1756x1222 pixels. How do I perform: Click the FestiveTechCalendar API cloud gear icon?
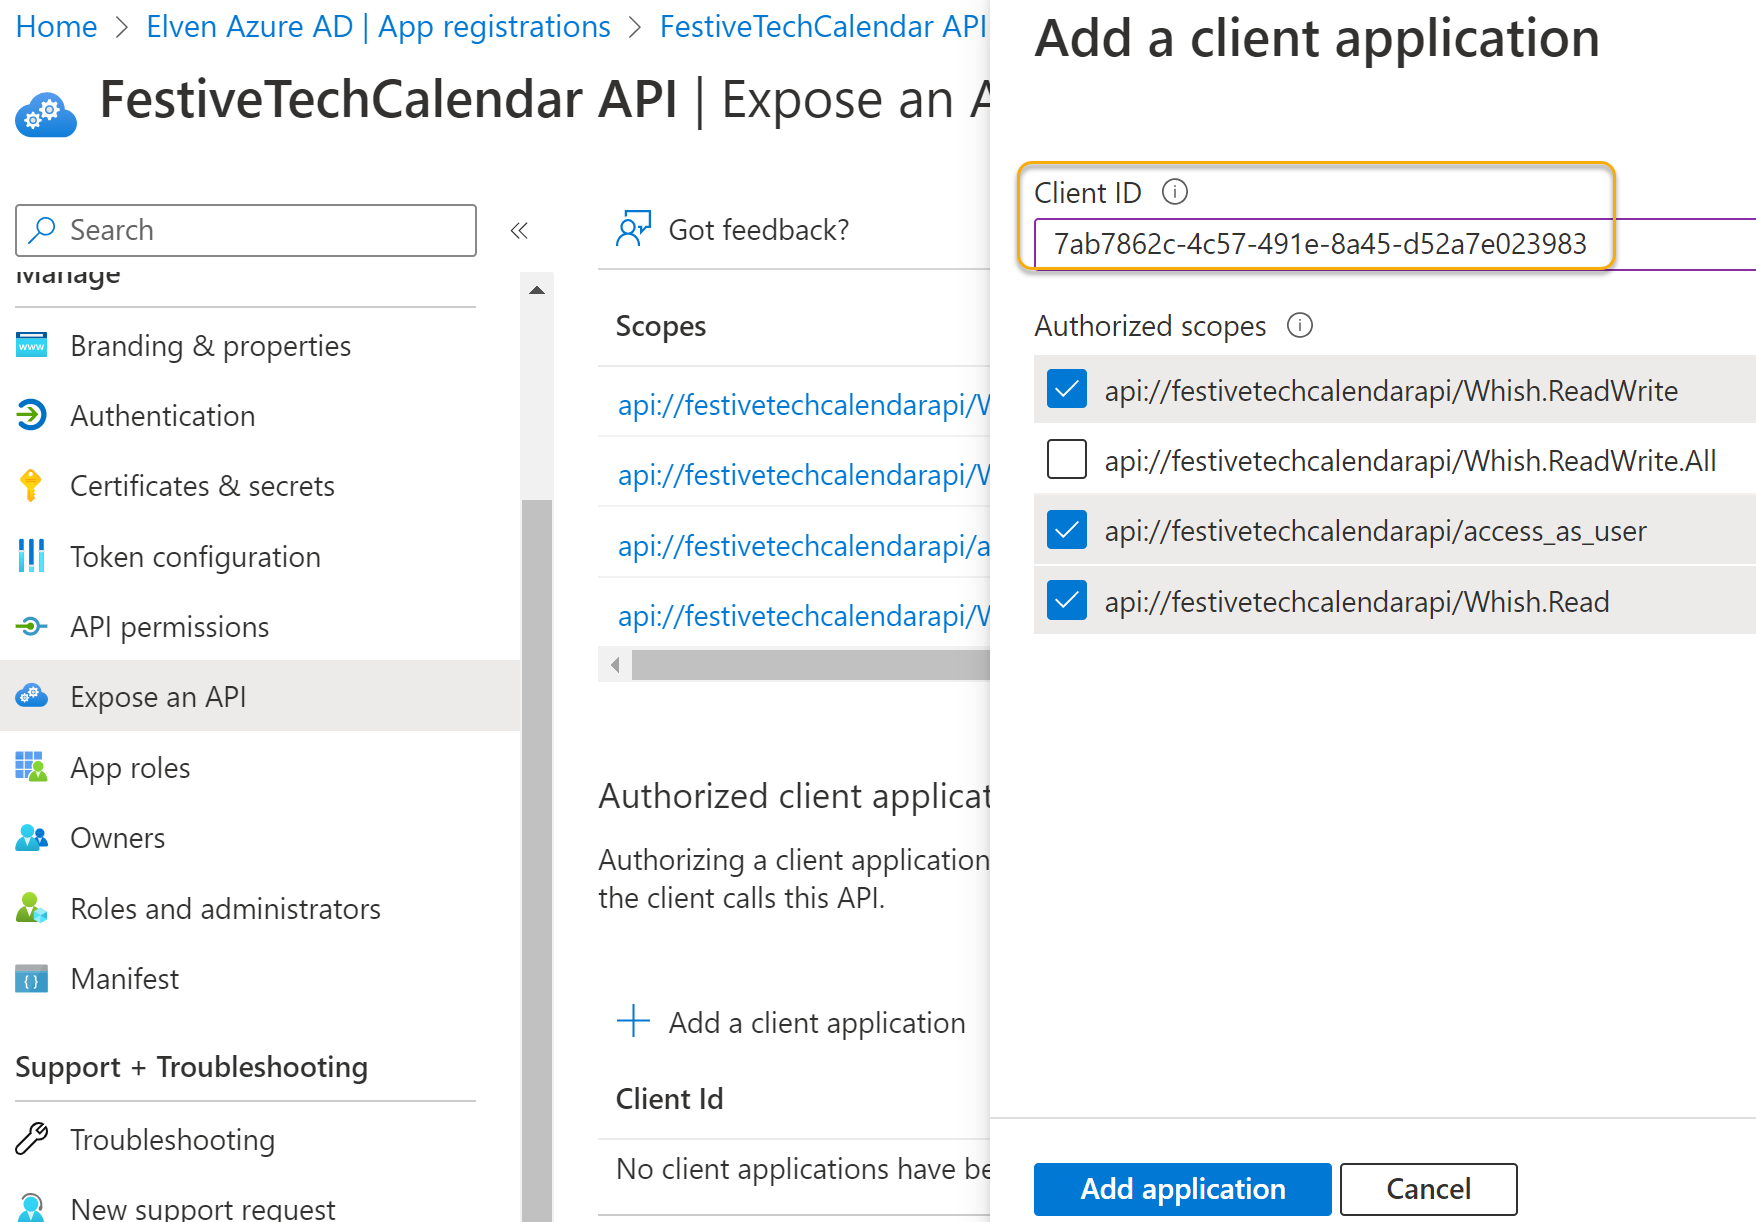click(x=46, y=114)
